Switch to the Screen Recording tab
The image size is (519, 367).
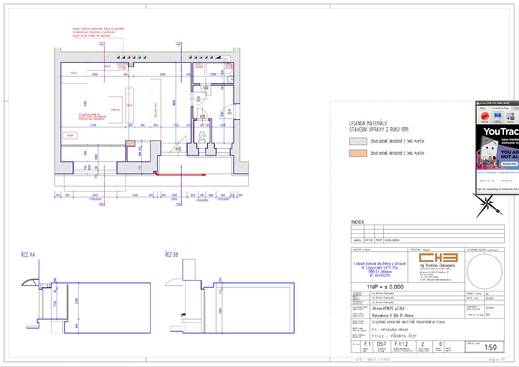pos(500,108)
